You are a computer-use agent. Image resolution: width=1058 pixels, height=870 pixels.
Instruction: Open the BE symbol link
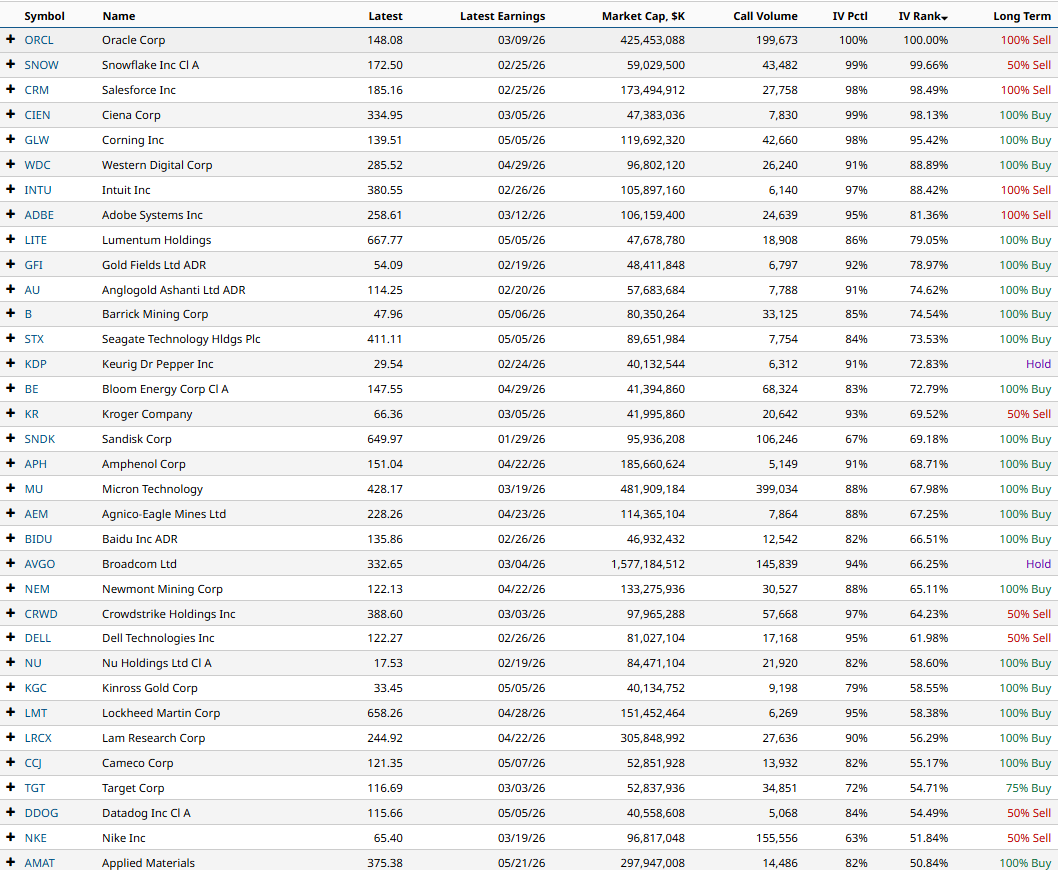coord(32,389)
